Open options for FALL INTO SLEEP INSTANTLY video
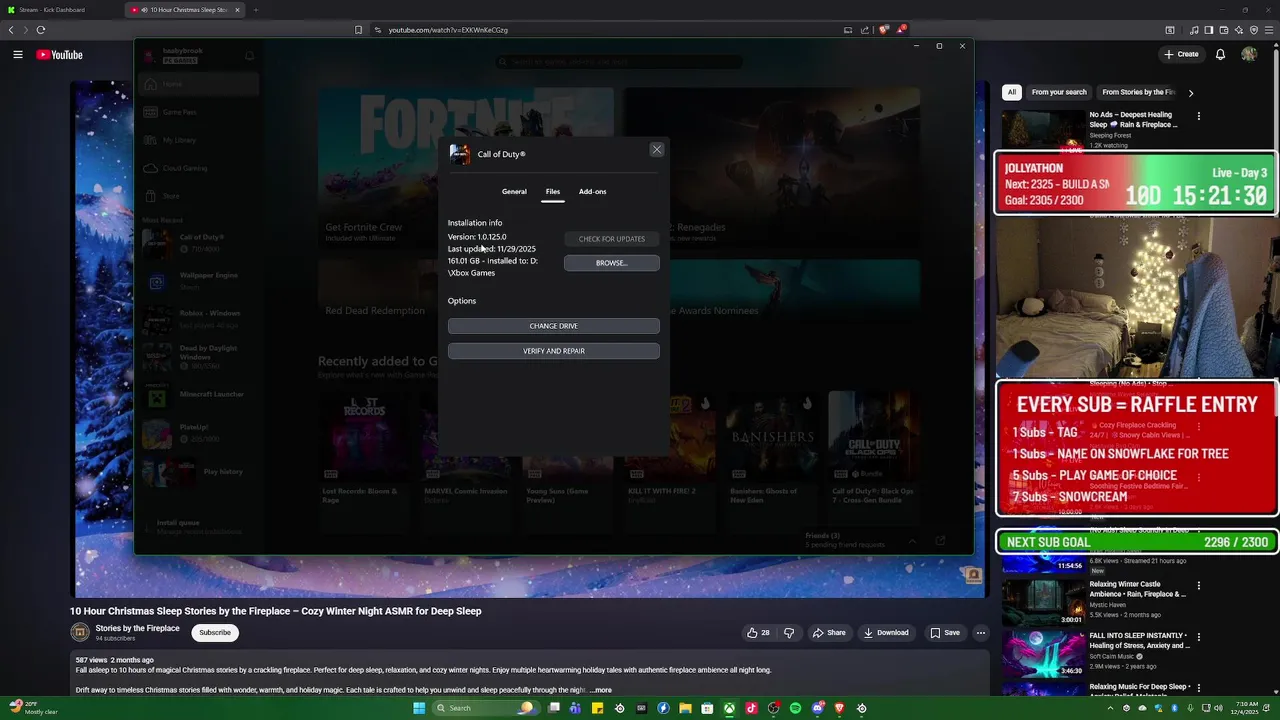1280x720 pixels. click(1198, 637)
